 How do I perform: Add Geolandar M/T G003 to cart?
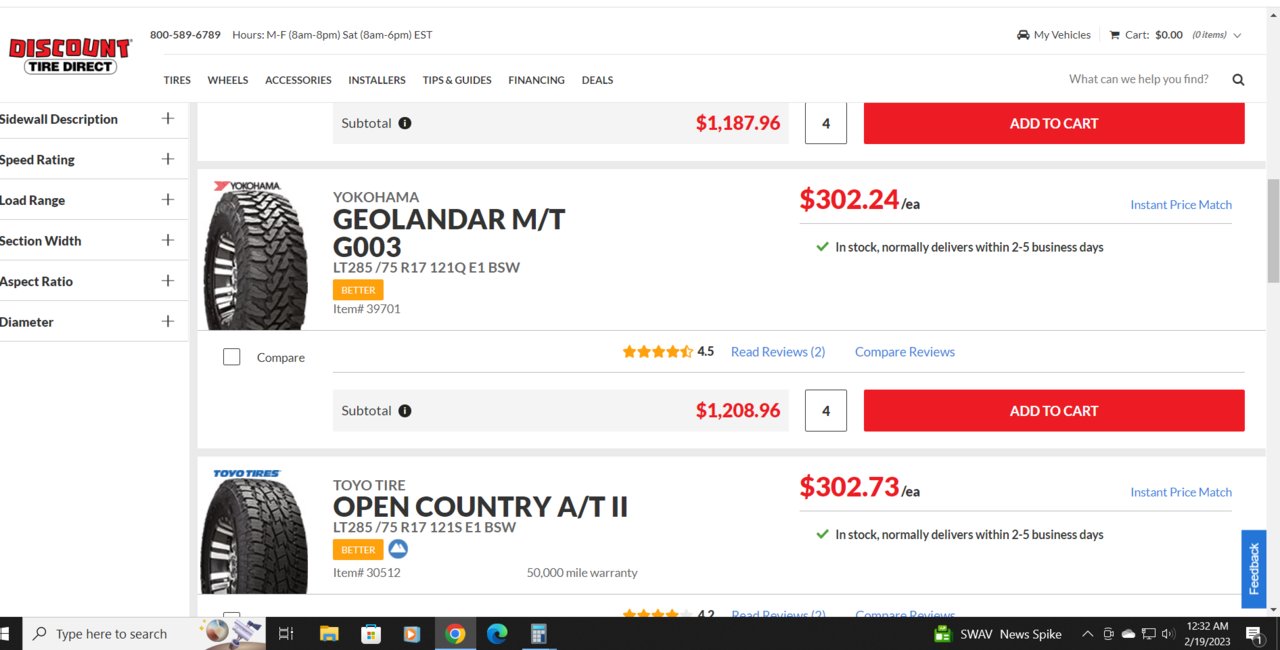(1054, 411)
